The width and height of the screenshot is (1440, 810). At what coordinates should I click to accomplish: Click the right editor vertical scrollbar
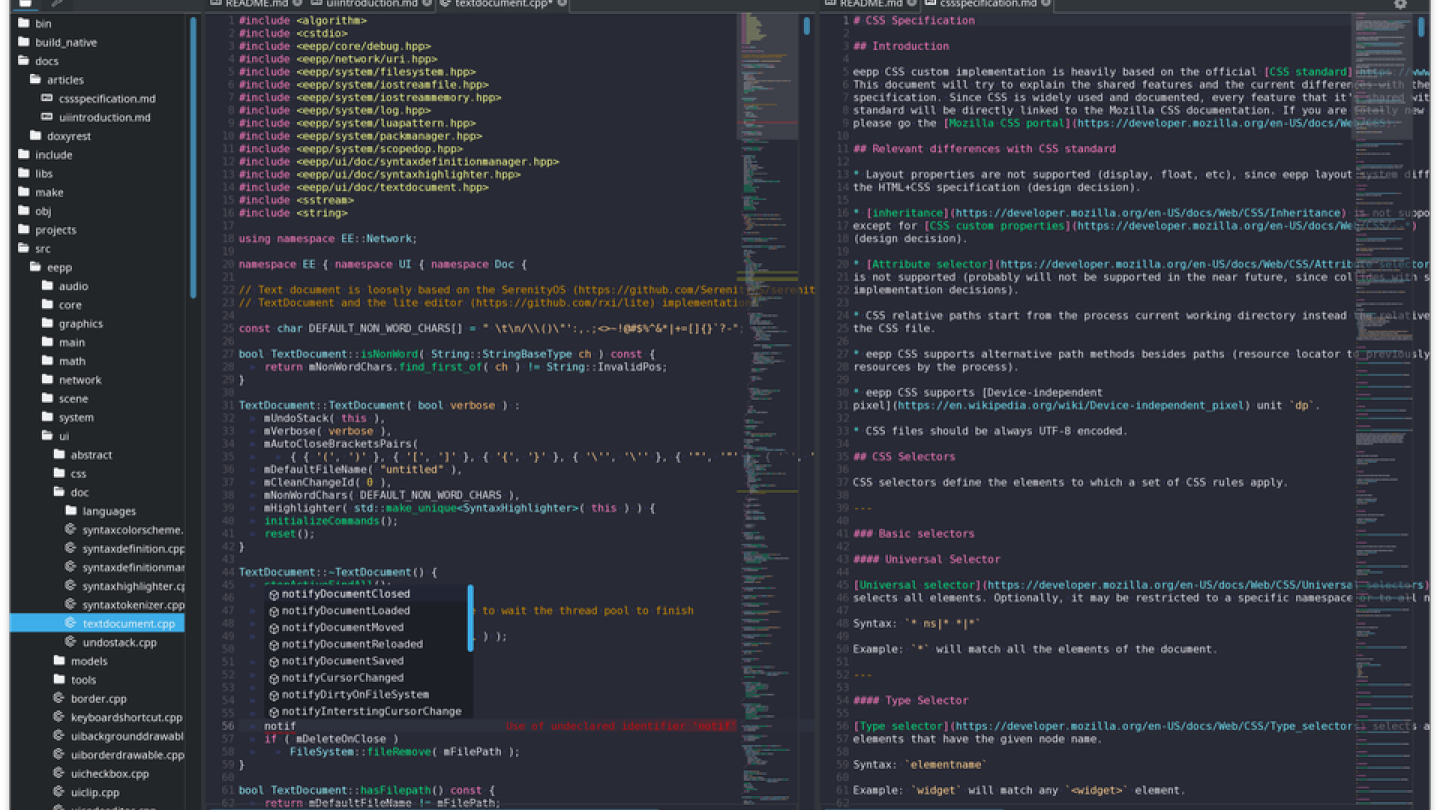1421,26
